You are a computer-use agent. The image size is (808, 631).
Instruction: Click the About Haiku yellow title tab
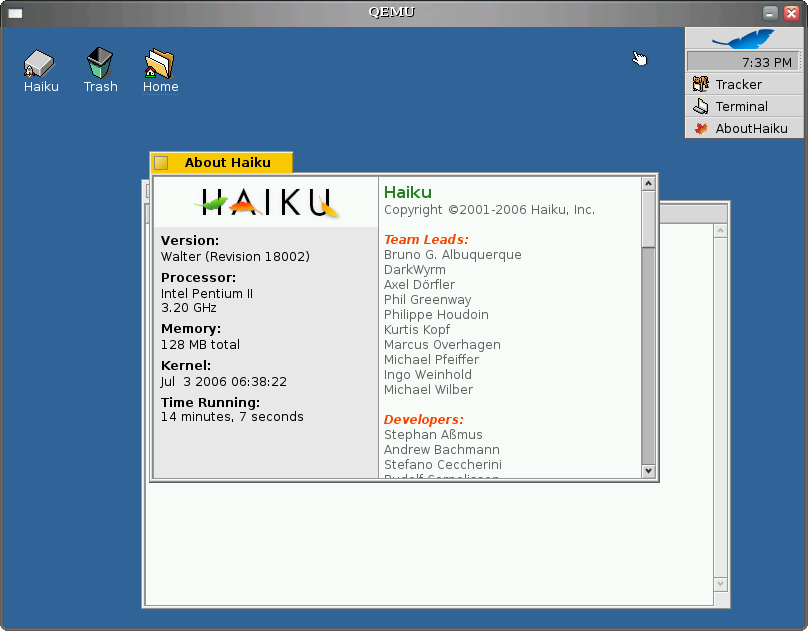[x=222, y=163]
